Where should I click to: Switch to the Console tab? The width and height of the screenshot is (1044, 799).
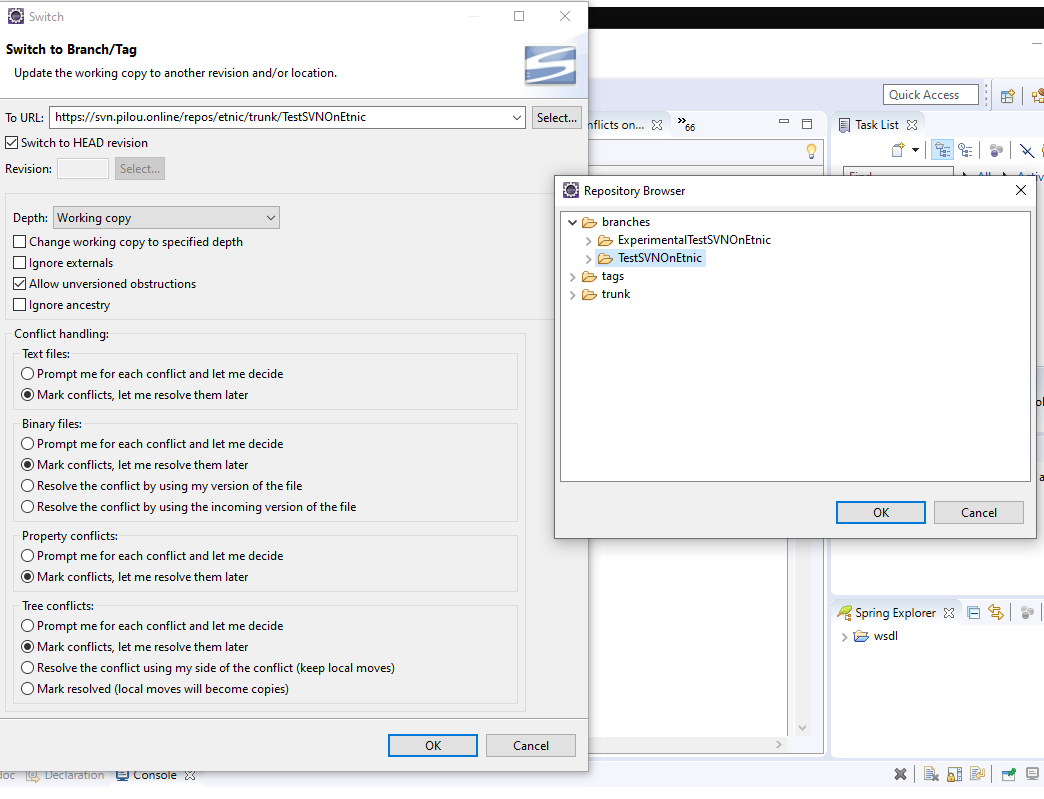point(154,775)
